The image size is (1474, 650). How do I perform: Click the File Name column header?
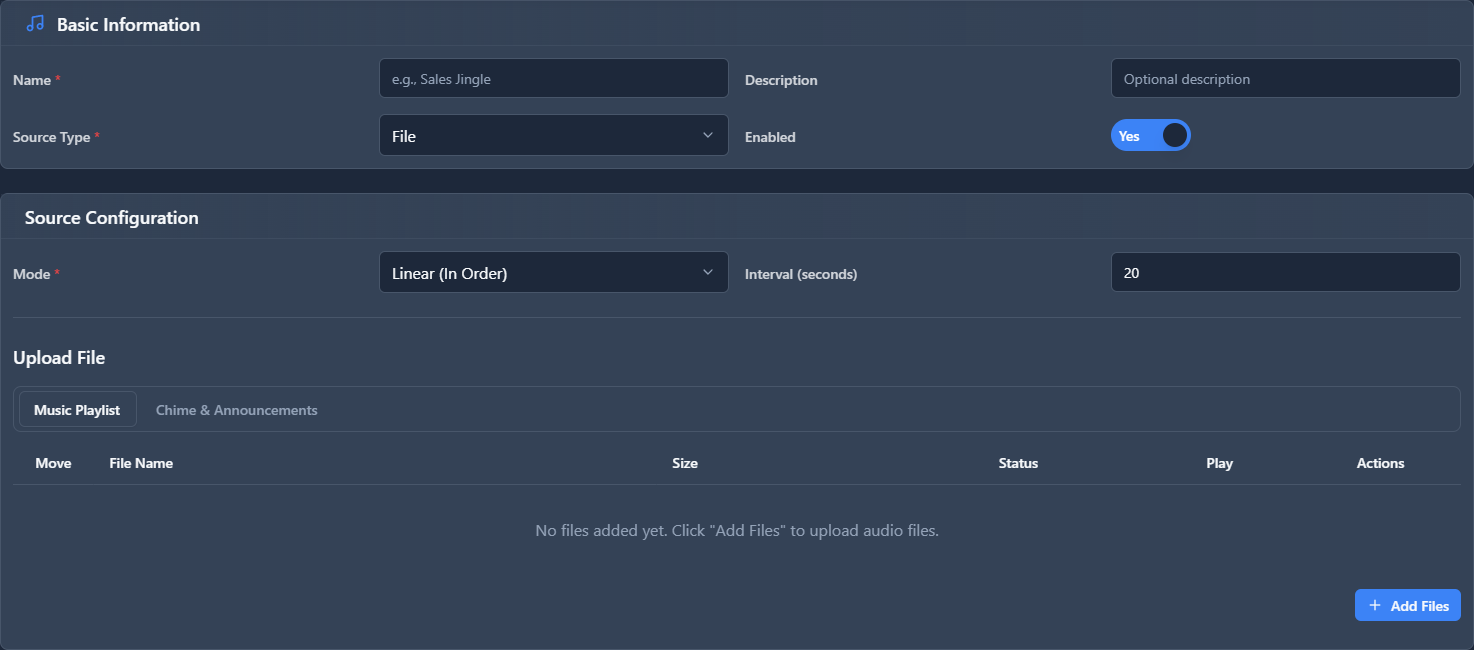click(141, 463)
